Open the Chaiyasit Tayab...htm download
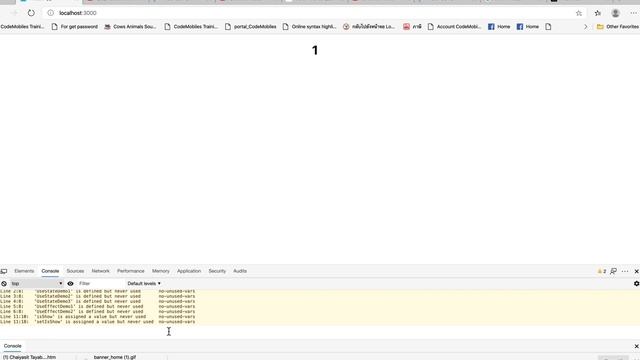Image resolution: width=640 pixels, height=360 pixels. click(29, 357)
